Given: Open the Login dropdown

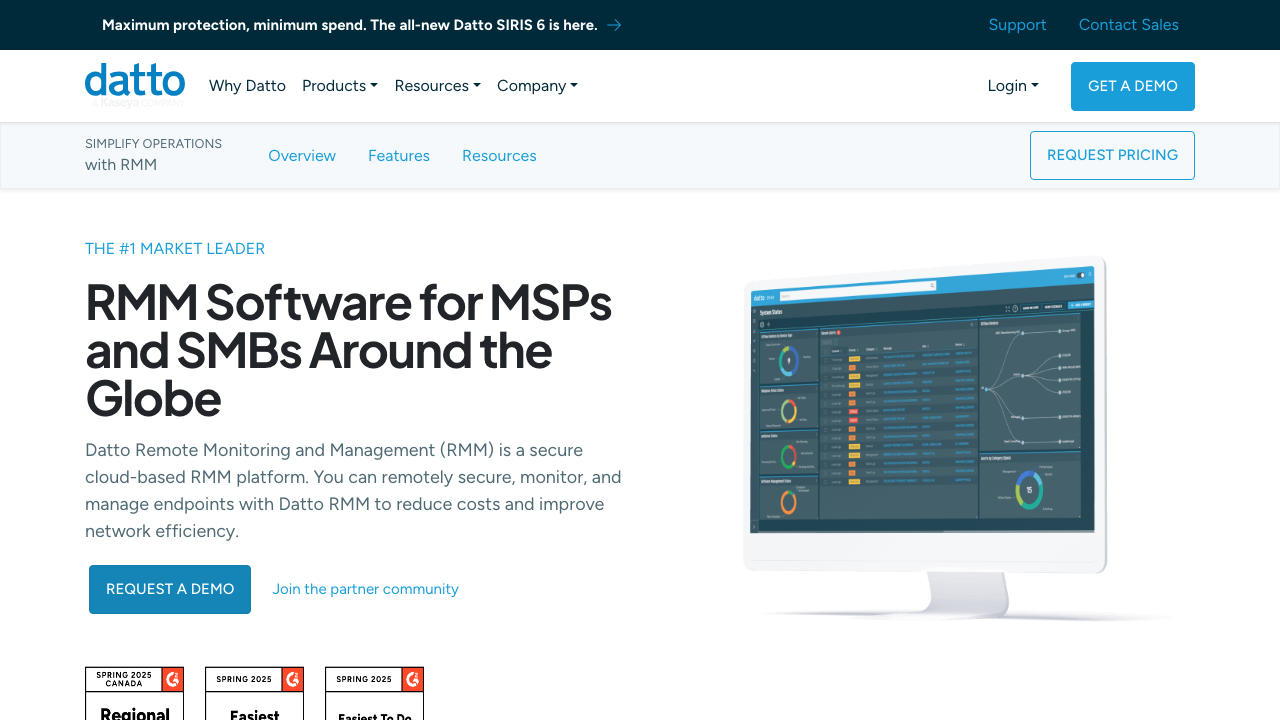Looking at the screenshot, I should tap(1012, 86).
